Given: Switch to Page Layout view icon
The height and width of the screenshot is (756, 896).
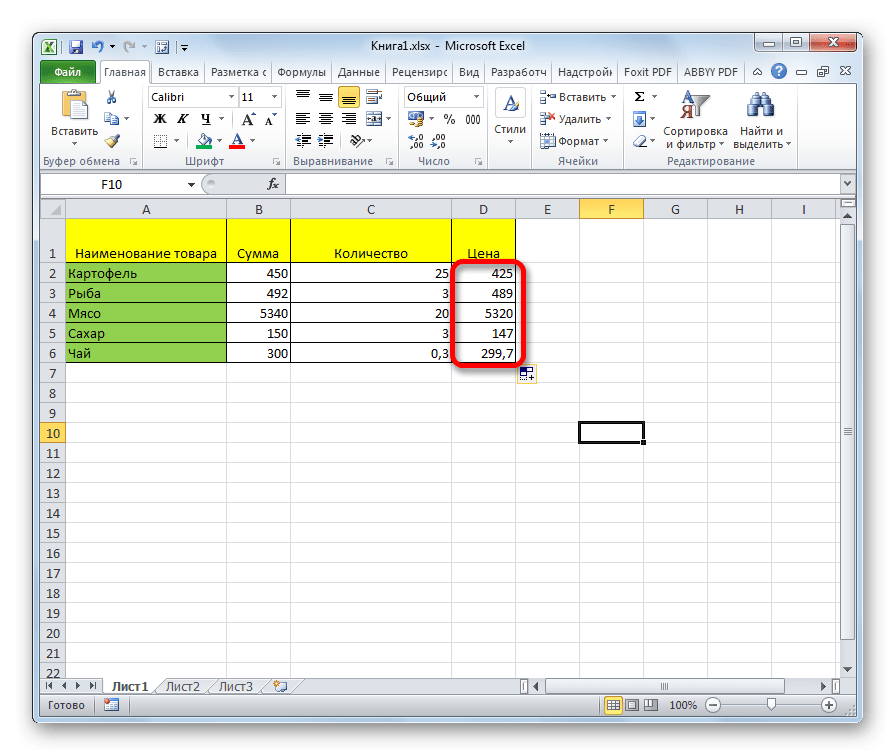Looking at the screenshot, I should click(632, 705).
